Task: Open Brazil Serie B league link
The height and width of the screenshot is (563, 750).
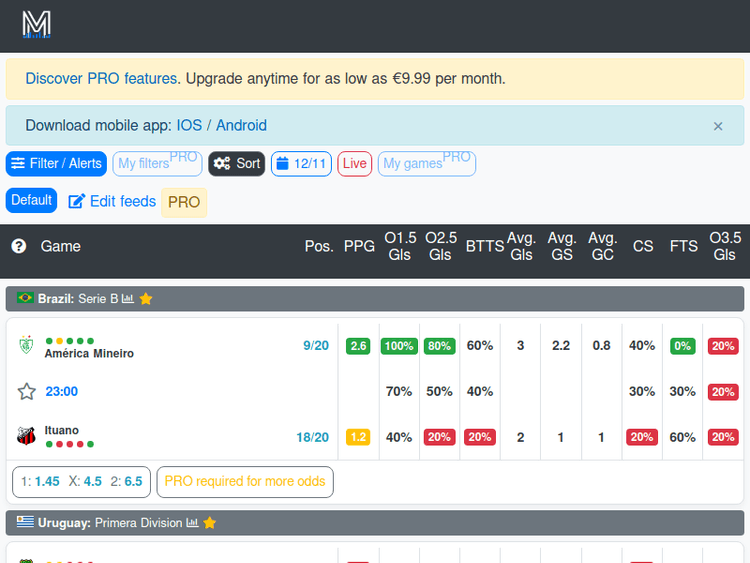Action: point(78,299)
